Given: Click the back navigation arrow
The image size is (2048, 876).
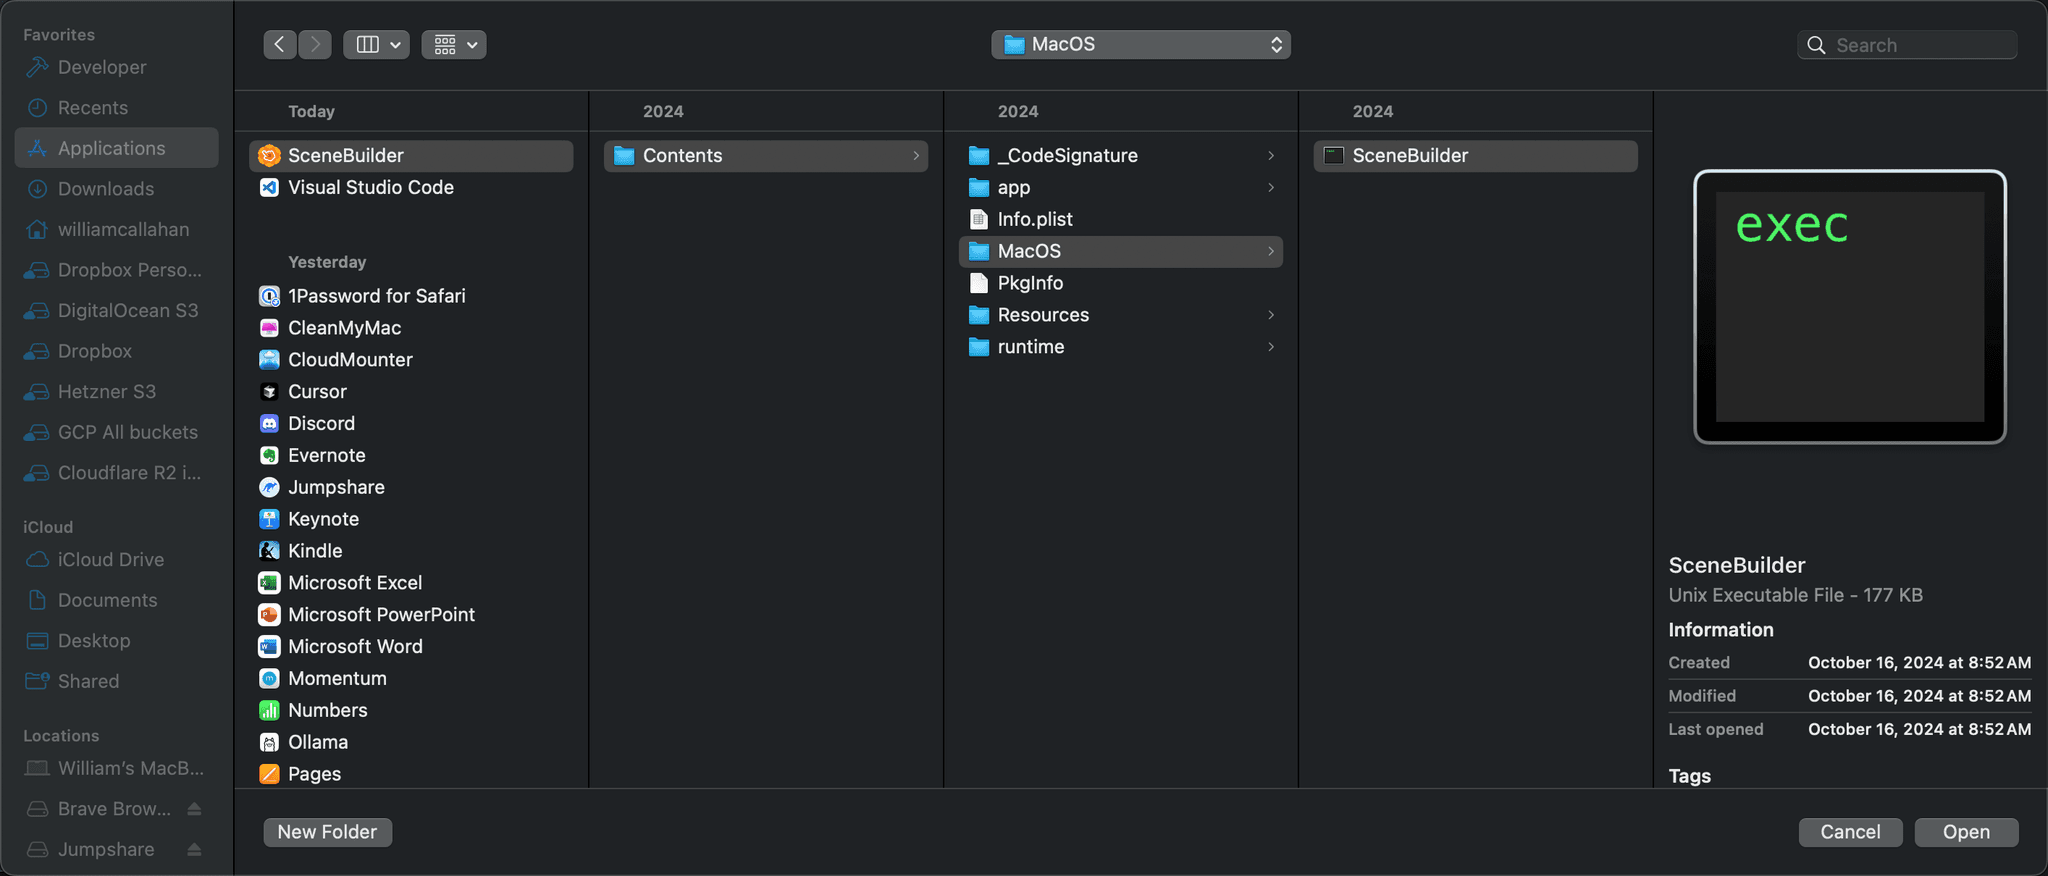Looking at the screenshot, I should 280,45.
